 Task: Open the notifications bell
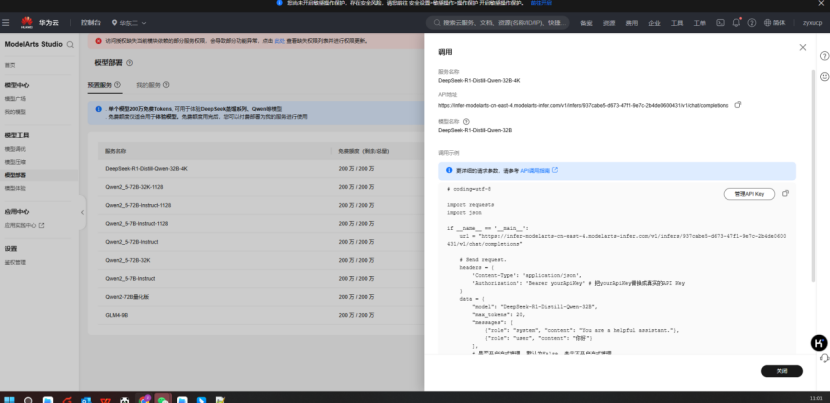coord(736,23)
